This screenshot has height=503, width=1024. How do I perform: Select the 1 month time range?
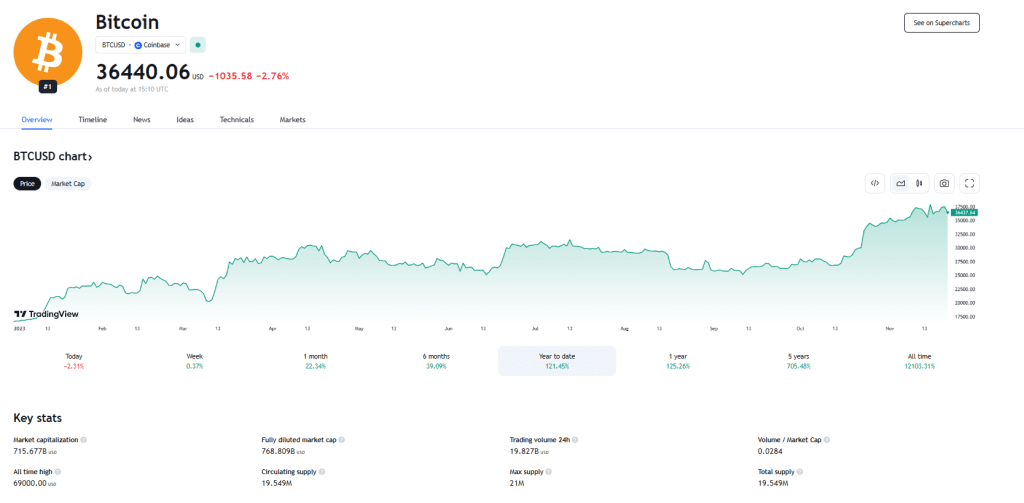coord(315,361)
